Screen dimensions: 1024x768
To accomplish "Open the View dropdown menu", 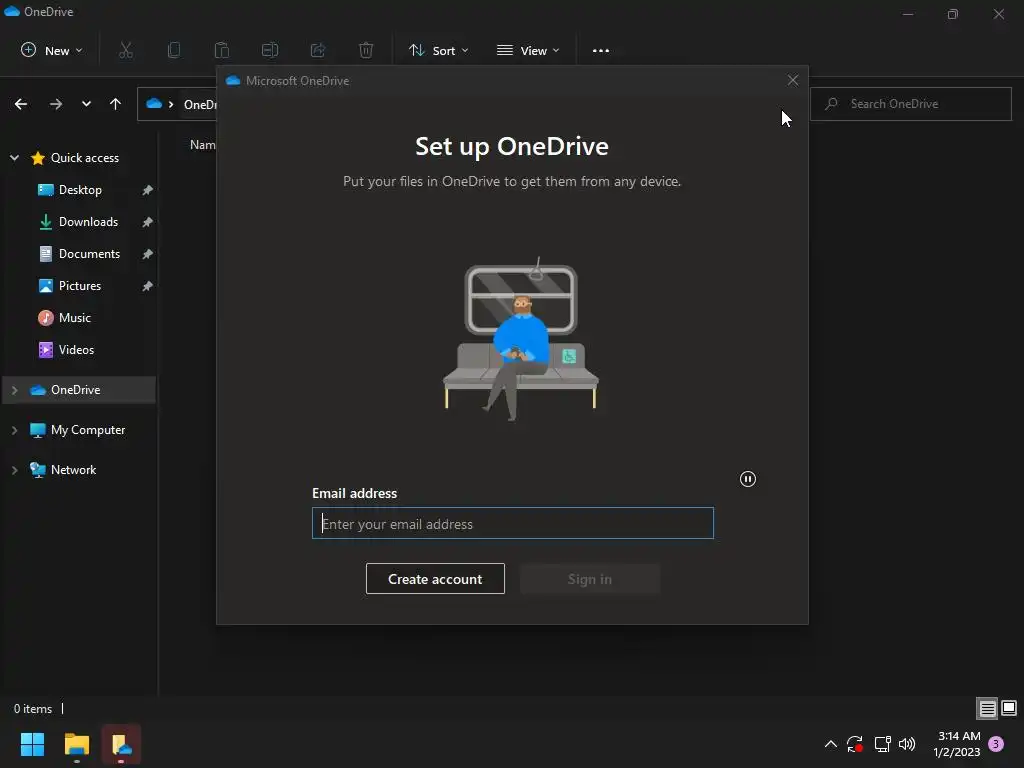I will [x=528, y=50].
